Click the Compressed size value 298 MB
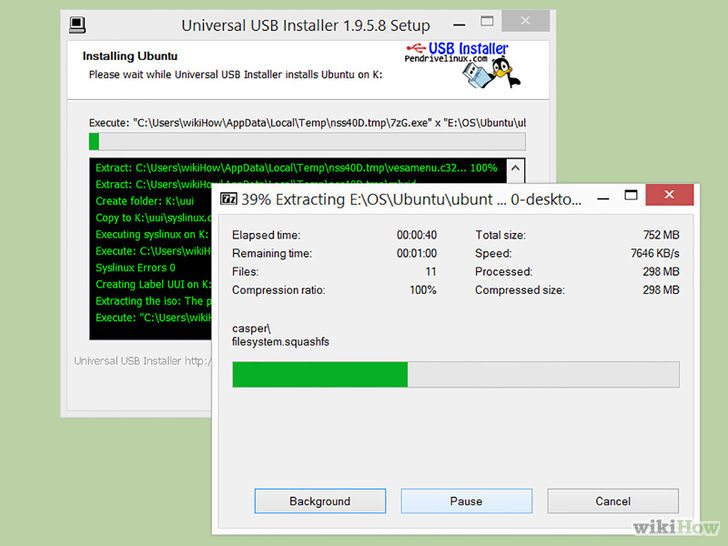 click(x=661, y=290)
